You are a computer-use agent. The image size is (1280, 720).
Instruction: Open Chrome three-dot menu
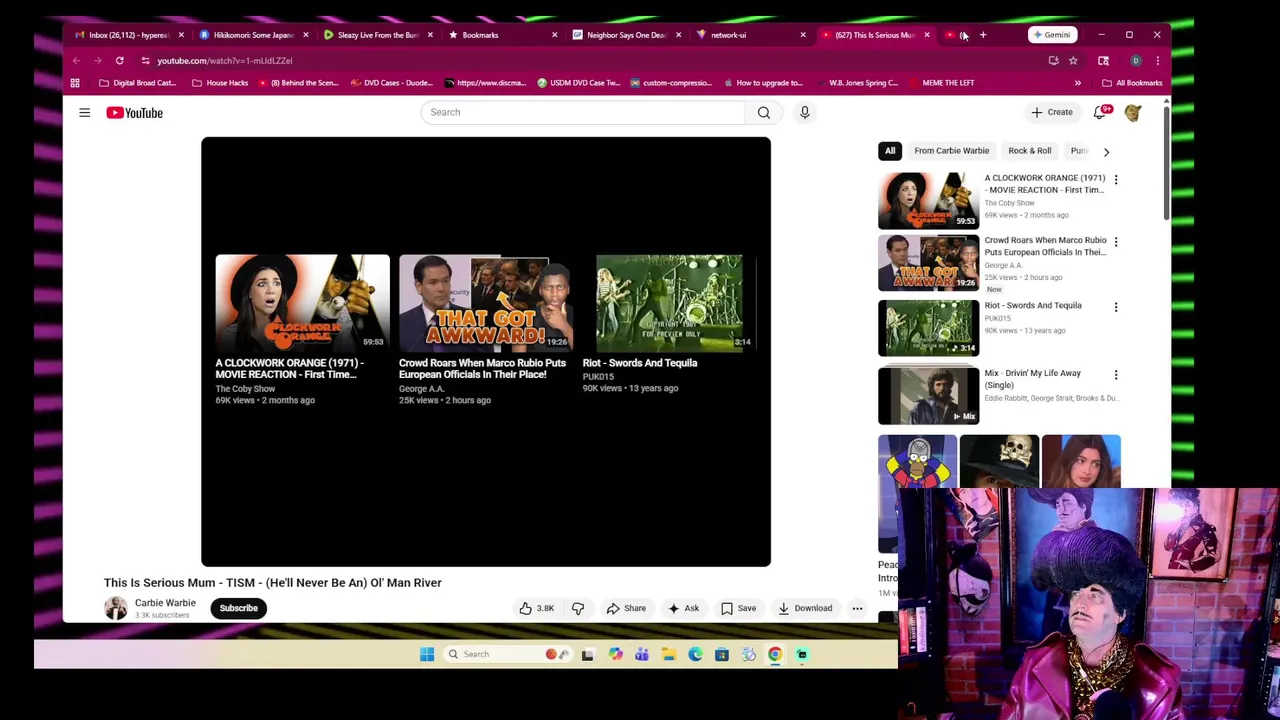1157,60
